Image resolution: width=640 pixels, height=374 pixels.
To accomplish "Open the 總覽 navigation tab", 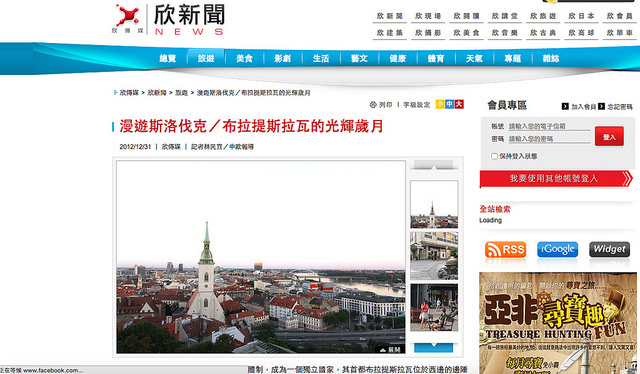I will click(168, 58).
